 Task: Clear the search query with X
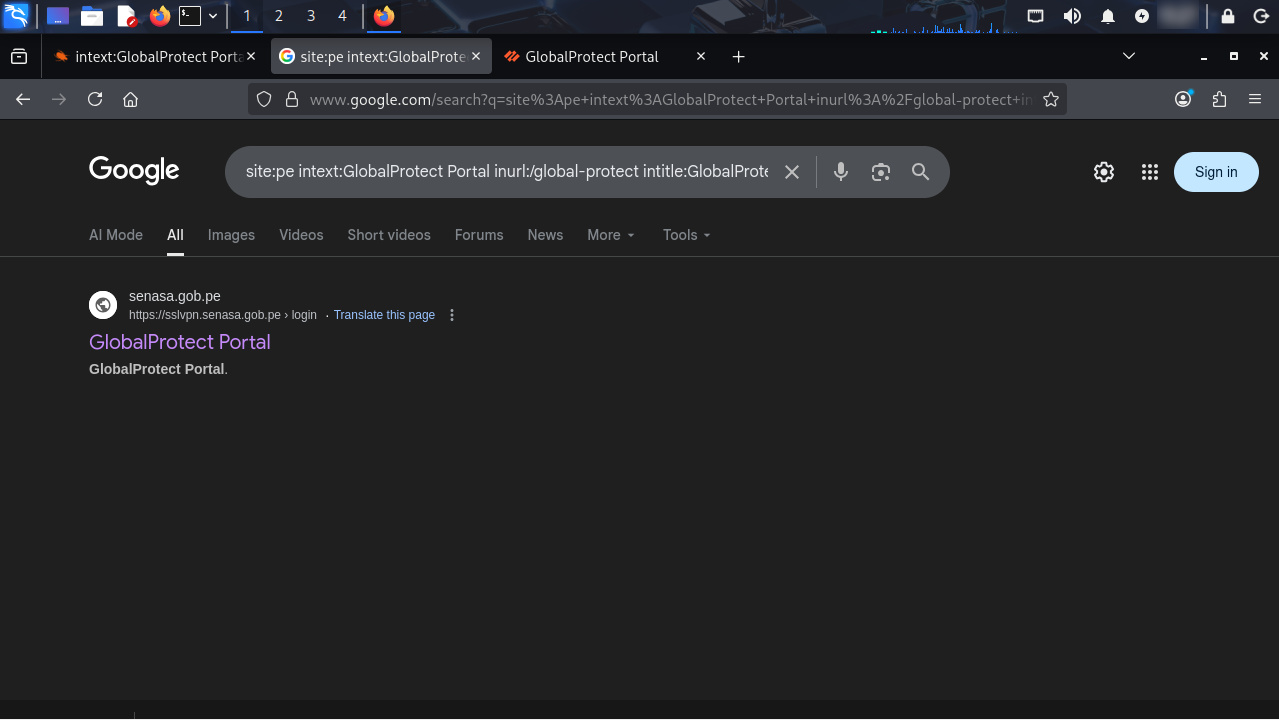(x=791, y=172)
